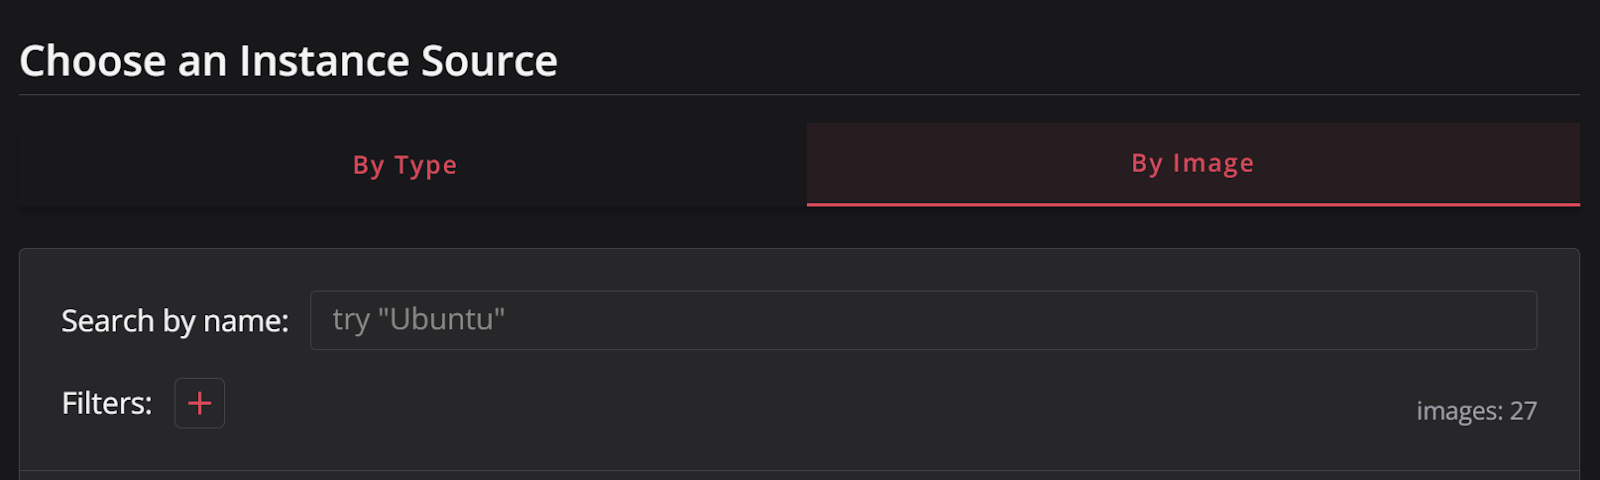Click the try "Ubuntu" placeholder text
This screenshot has width=1600, height=480.
[418, 320]
